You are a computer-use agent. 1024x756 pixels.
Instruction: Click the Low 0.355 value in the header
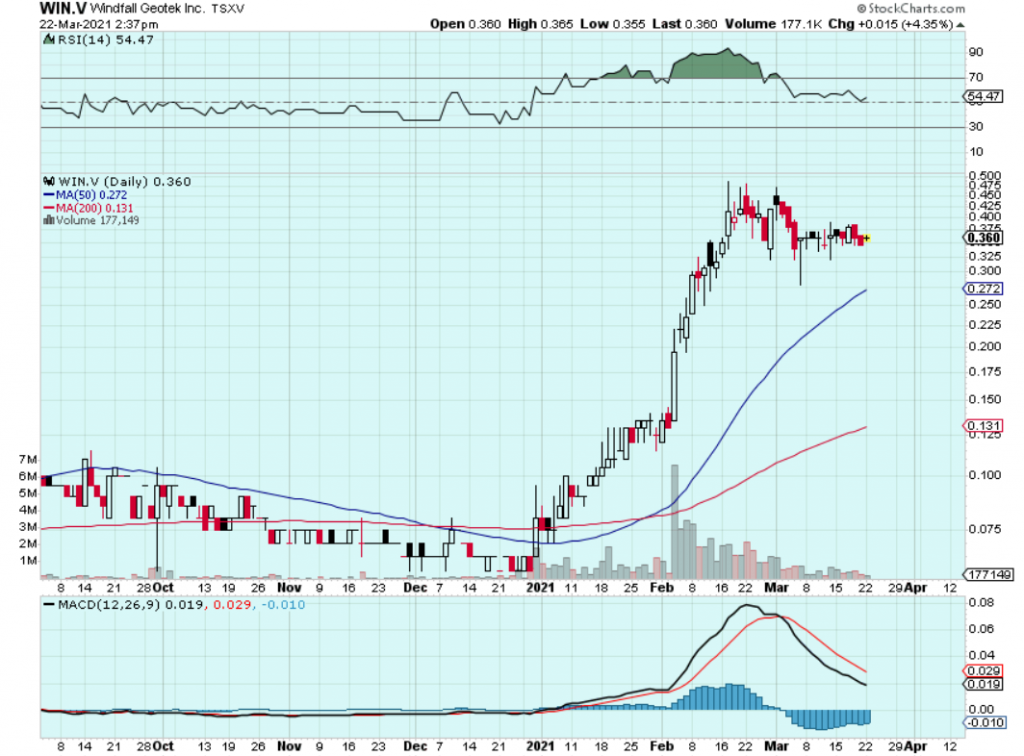click(613, 24)
